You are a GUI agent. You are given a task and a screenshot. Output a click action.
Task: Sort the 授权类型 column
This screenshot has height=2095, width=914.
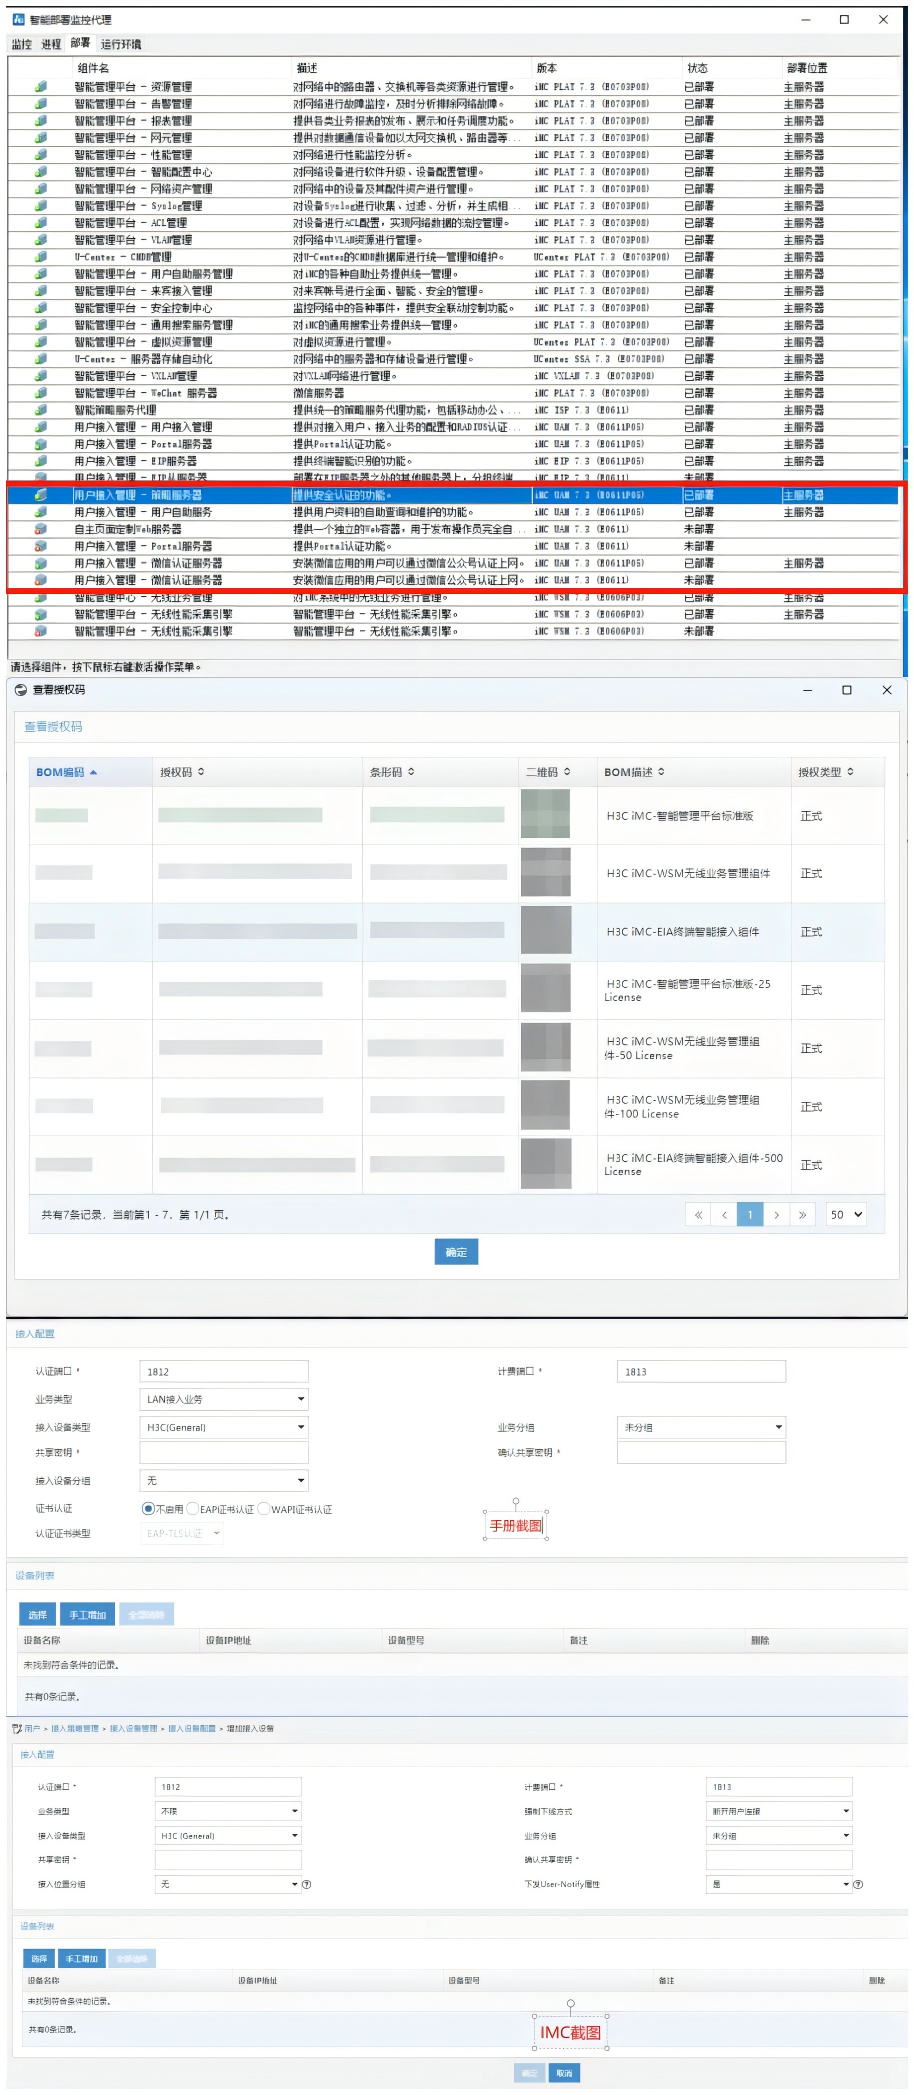pos(851,772)
